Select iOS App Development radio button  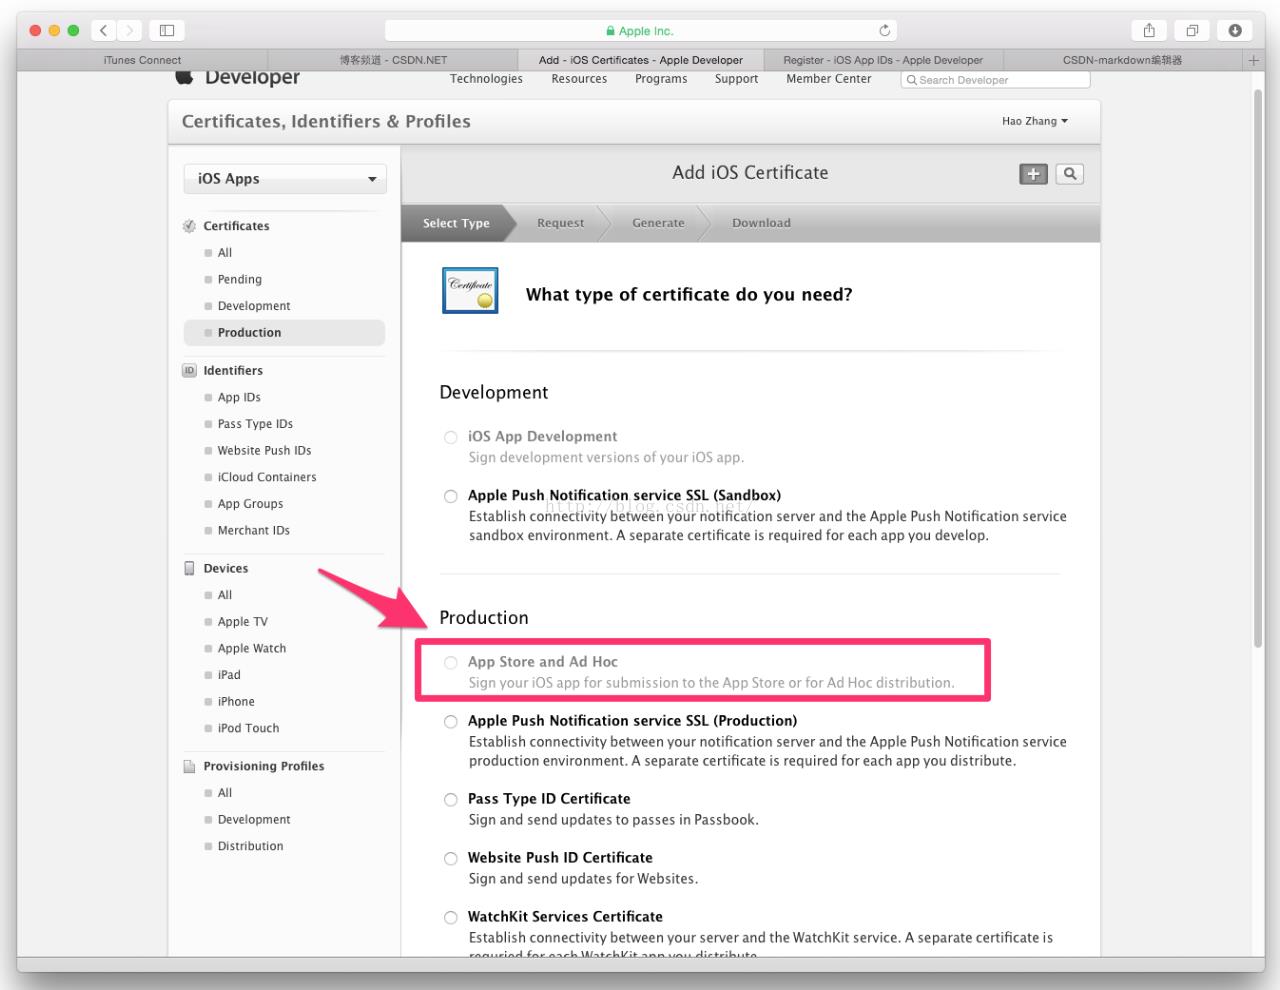[451, 437]
